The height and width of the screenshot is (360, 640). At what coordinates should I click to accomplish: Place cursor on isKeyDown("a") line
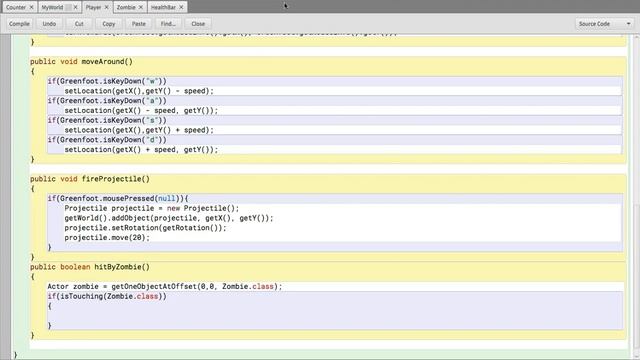(x=107, y=101)
